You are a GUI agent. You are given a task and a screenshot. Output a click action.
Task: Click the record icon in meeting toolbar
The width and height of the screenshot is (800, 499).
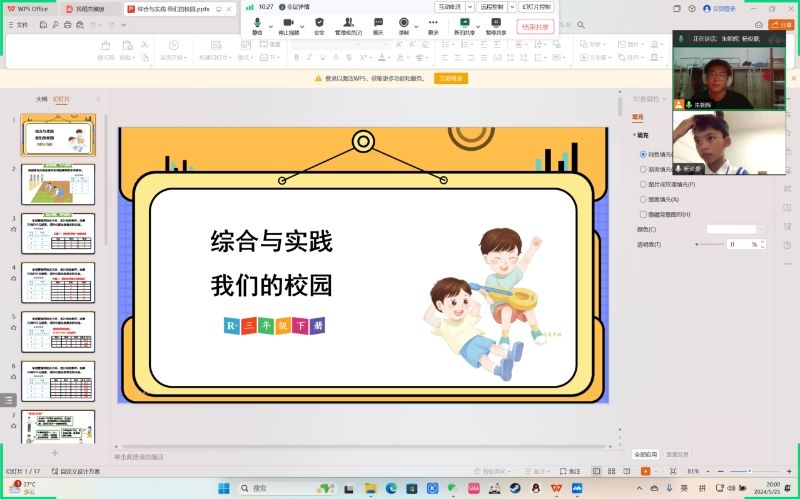[404, 22]
